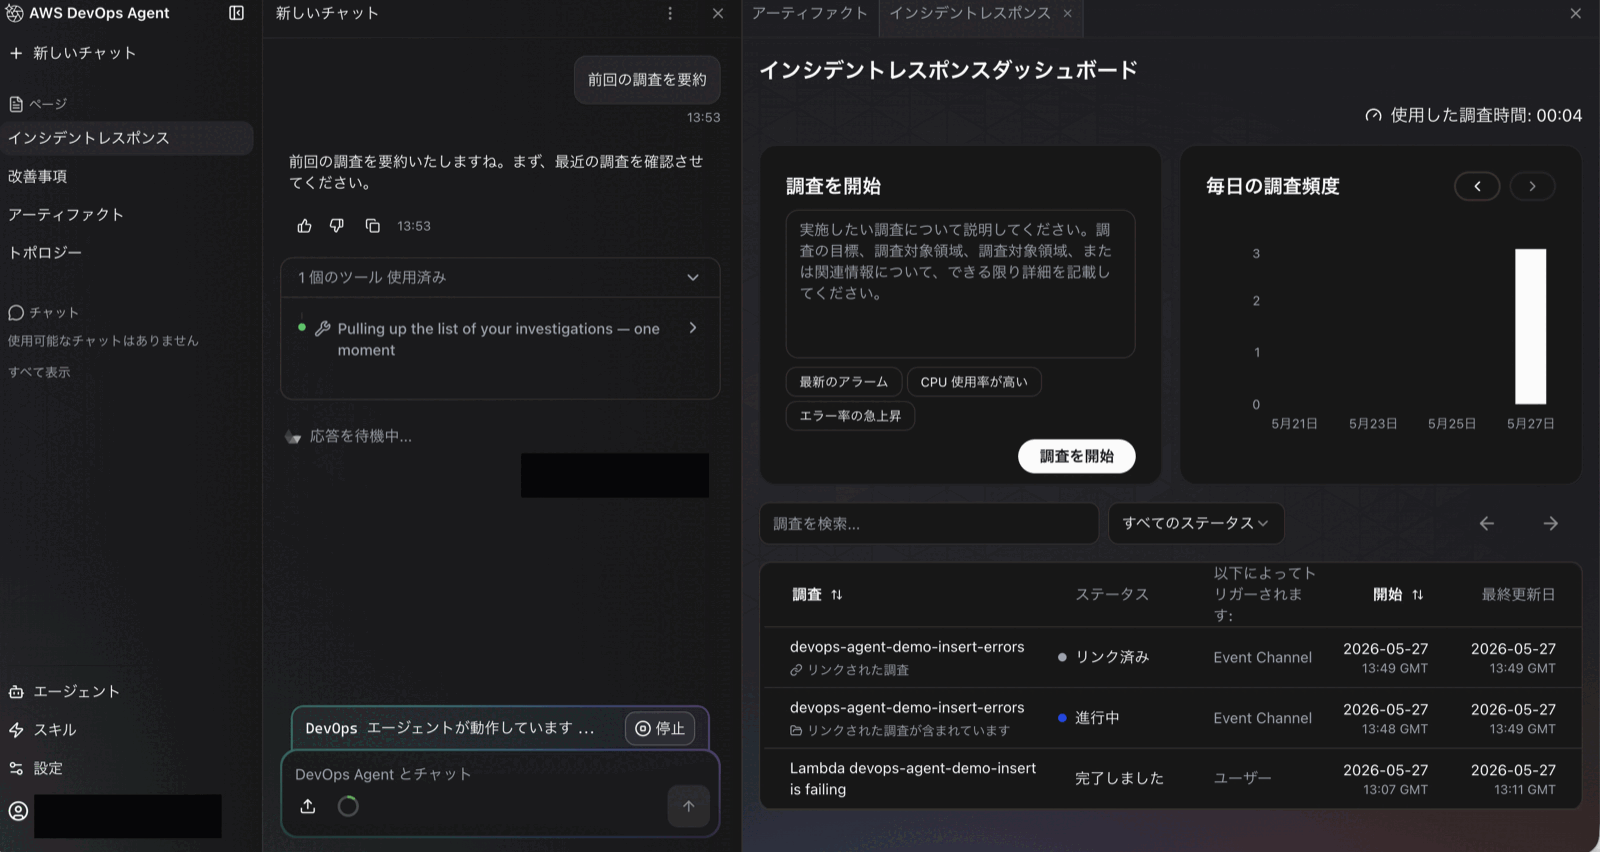The height and width of the screenshot is (852, 1600).
Task: Click the 前回の調査を要約 message bubble
Action: point(647,80)
